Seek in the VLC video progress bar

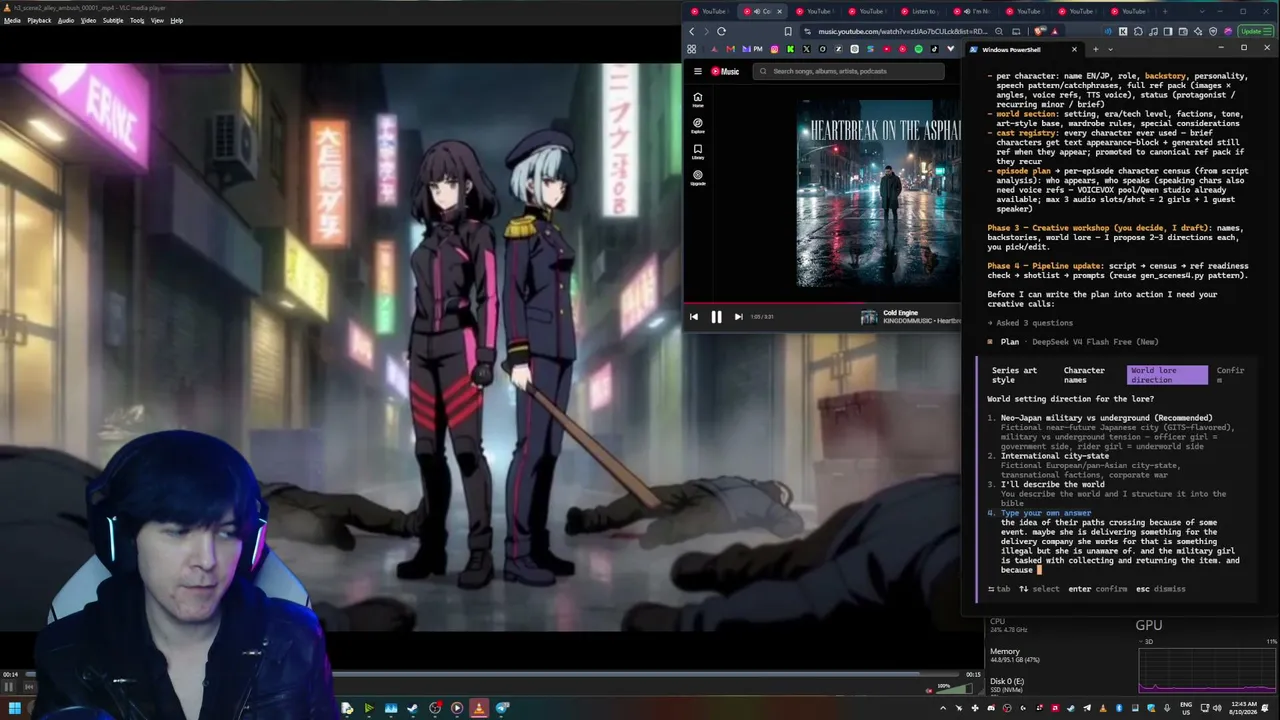coord(490,675)
